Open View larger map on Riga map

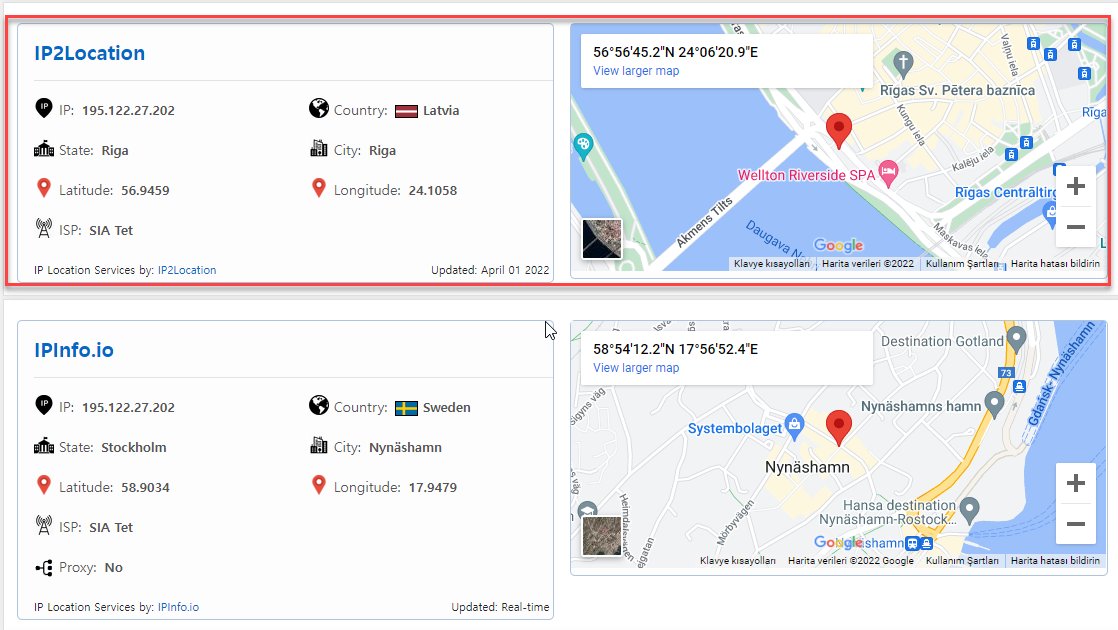[x=636, y=71]
